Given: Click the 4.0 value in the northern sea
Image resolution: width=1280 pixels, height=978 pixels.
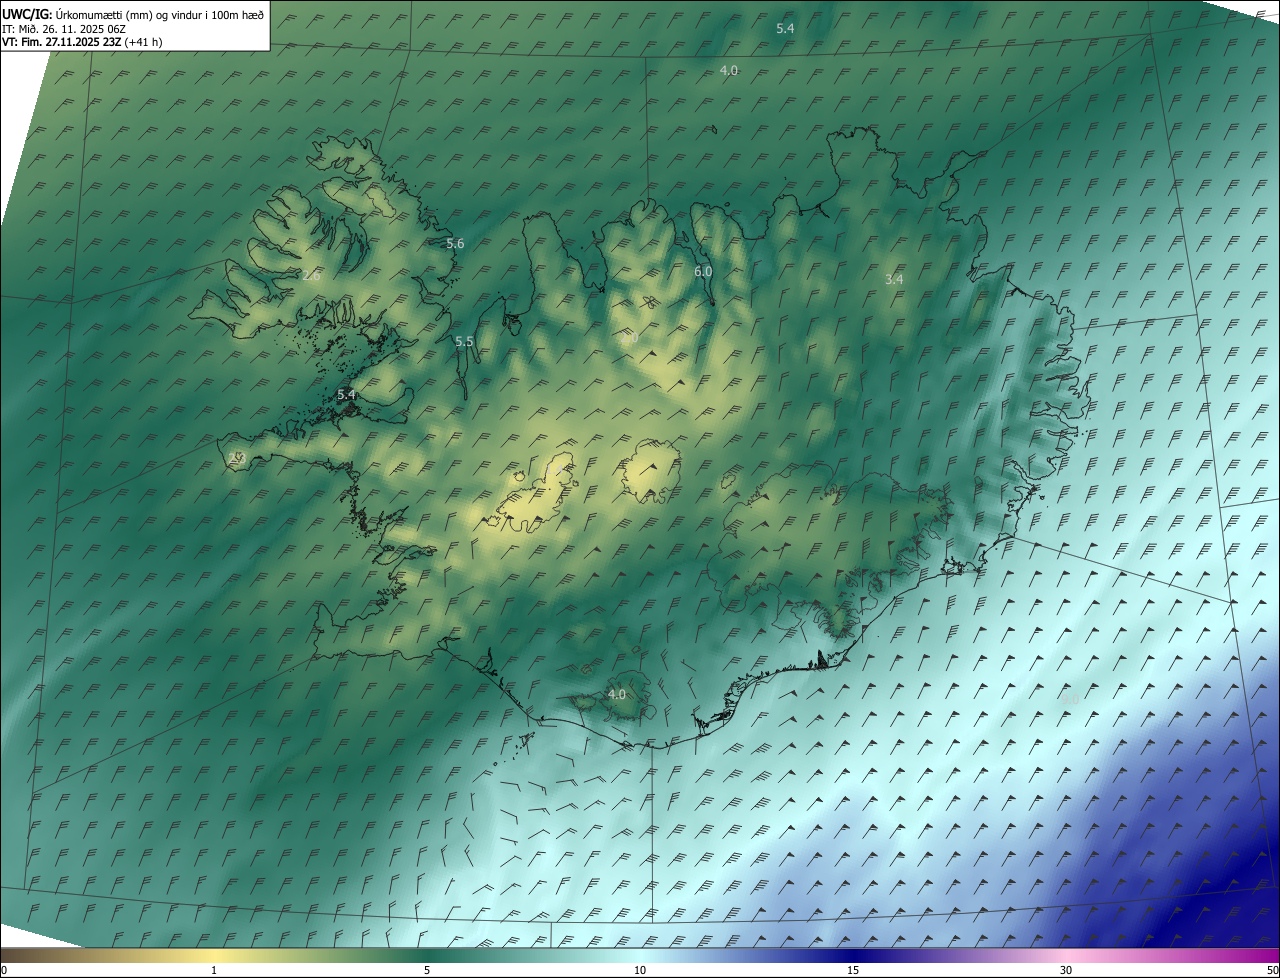Looking at the screenshot, I should (x=729, y=70).
